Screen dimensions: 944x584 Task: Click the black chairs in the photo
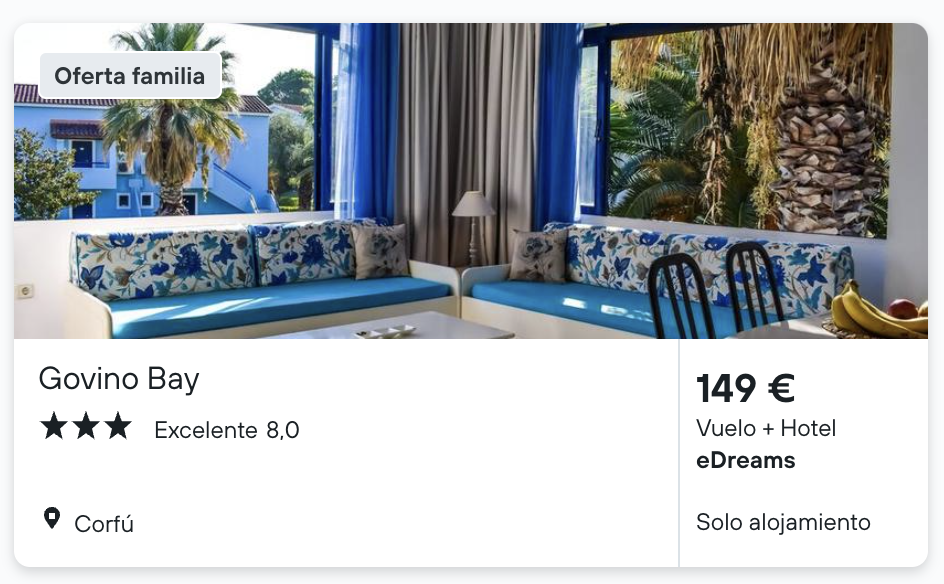click(716, 292)
